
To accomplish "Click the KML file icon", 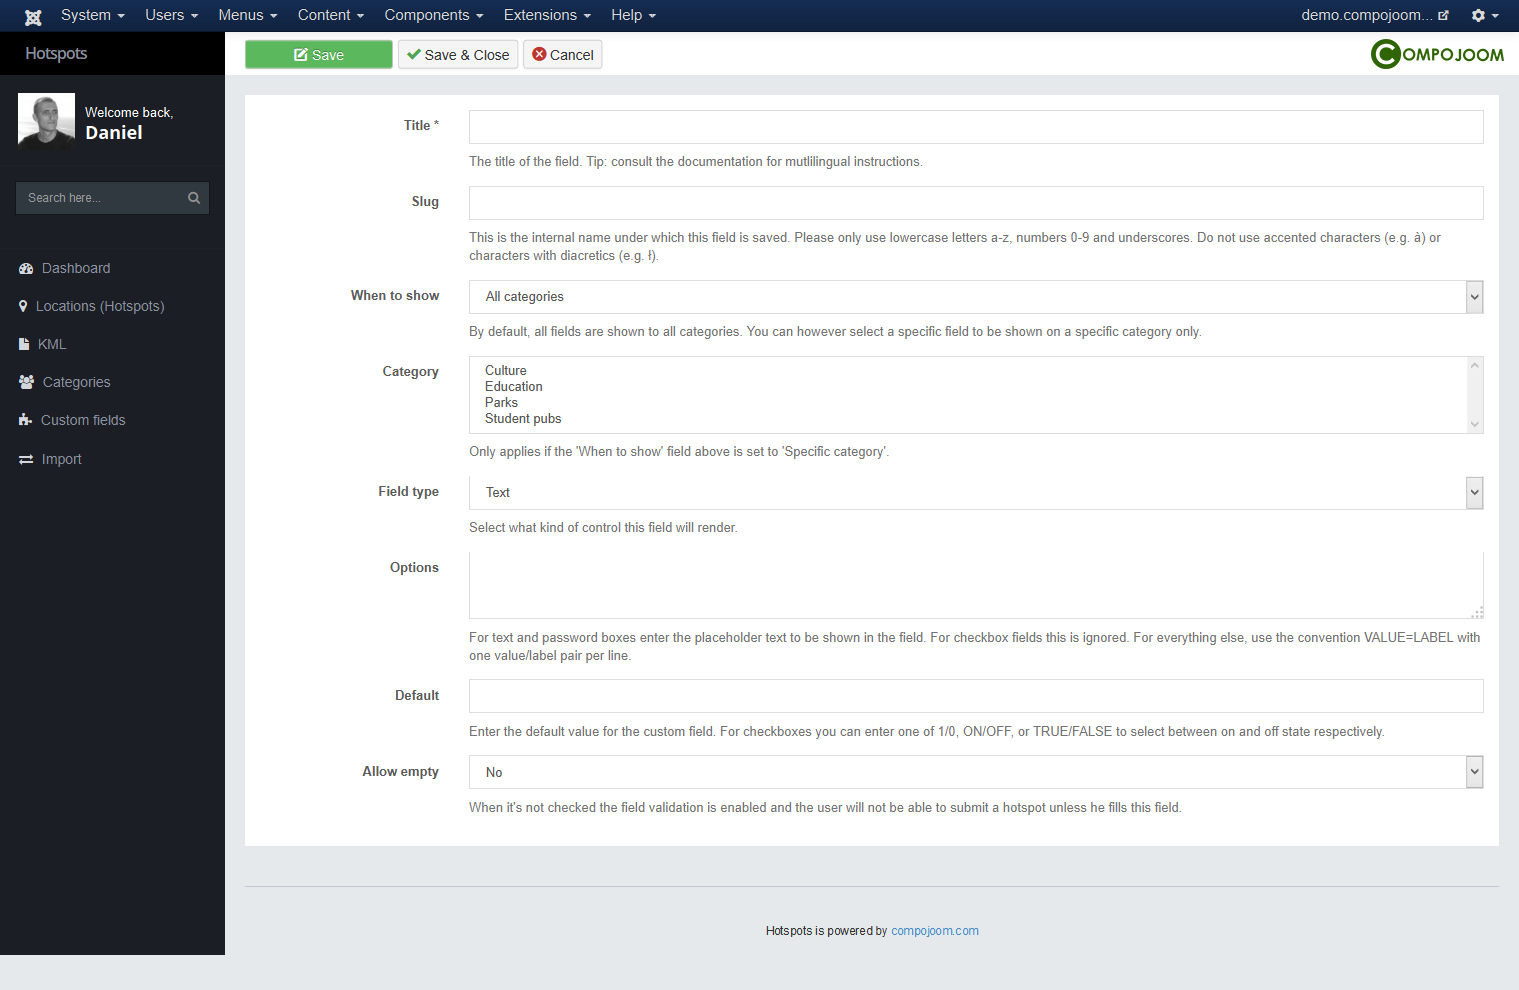I will pyautogui.click(x=24, y=344).
